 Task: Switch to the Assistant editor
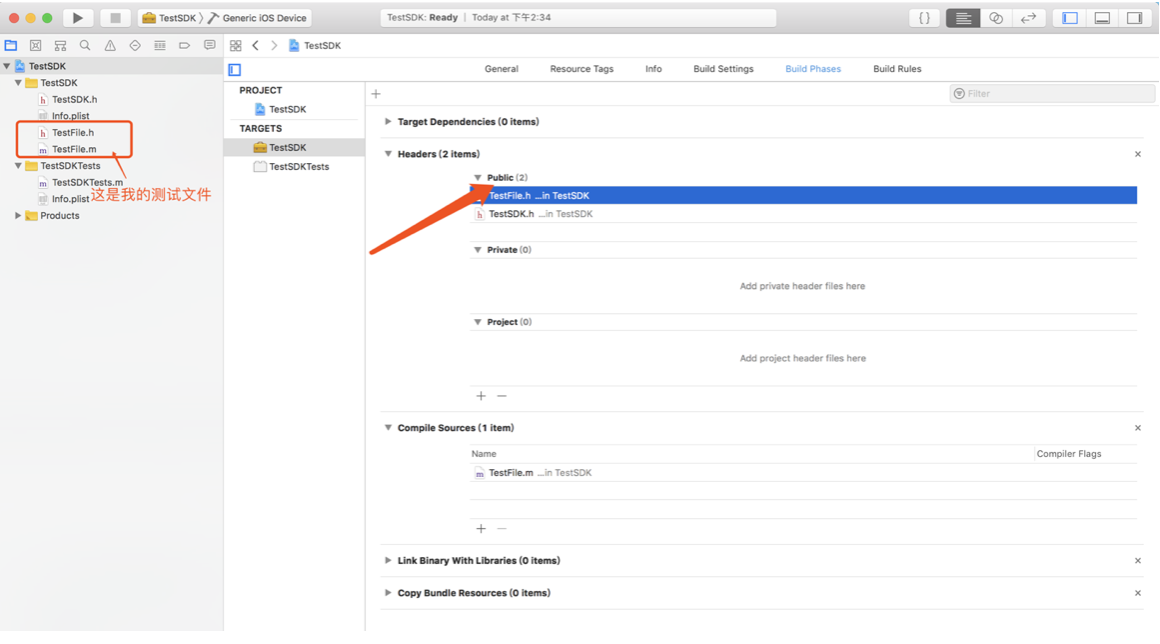996,18
